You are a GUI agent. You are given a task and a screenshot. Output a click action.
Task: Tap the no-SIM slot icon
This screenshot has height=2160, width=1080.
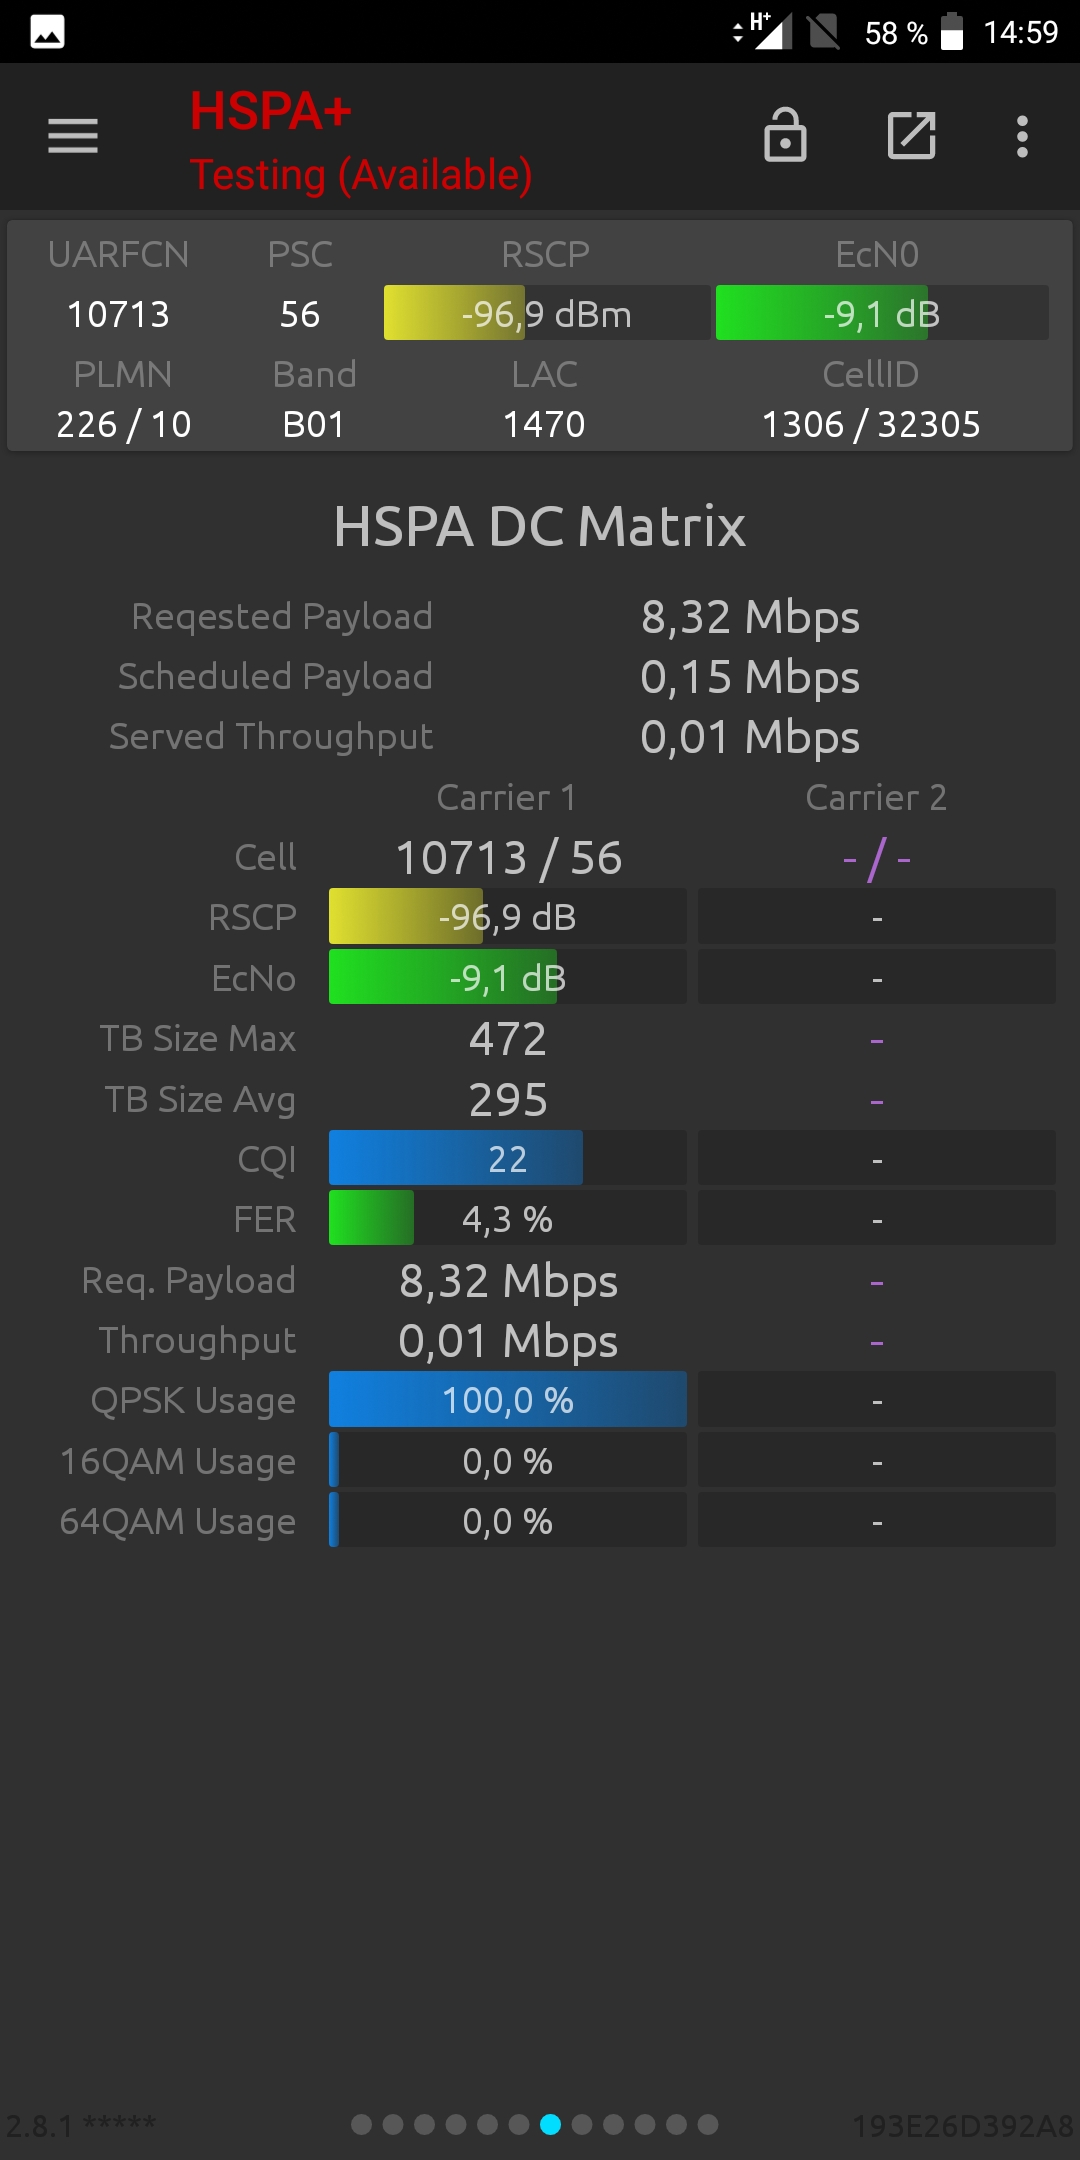point(824,32)
